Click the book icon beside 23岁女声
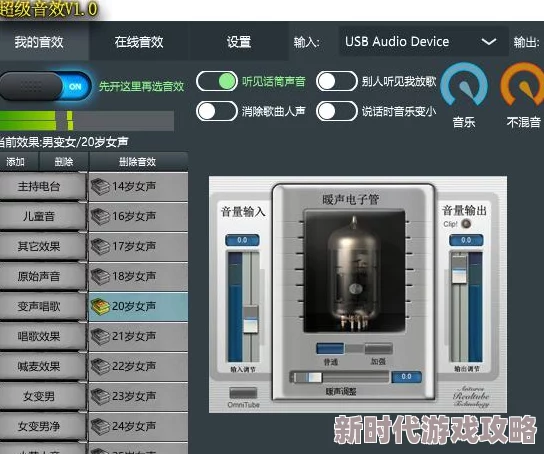The height and width of the screenshot is (454, 544). tap(100, 396)
